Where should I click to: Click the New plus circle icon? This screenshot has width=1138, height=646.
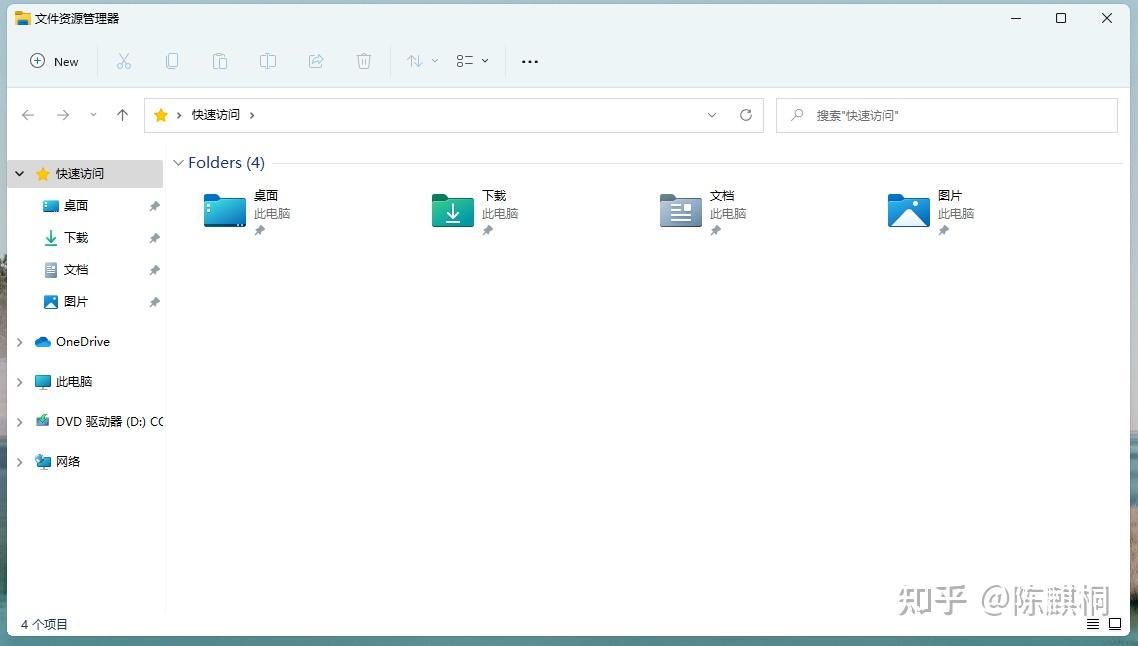37,61
